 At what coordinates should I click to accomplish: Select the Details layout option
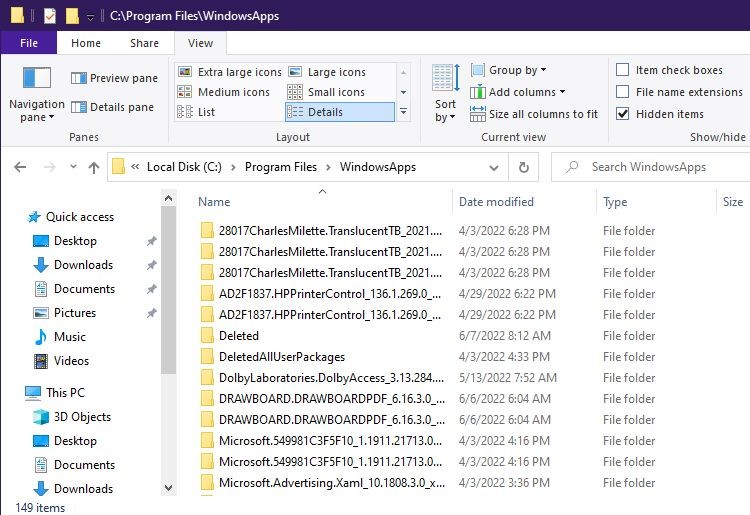tap(340, 112)
